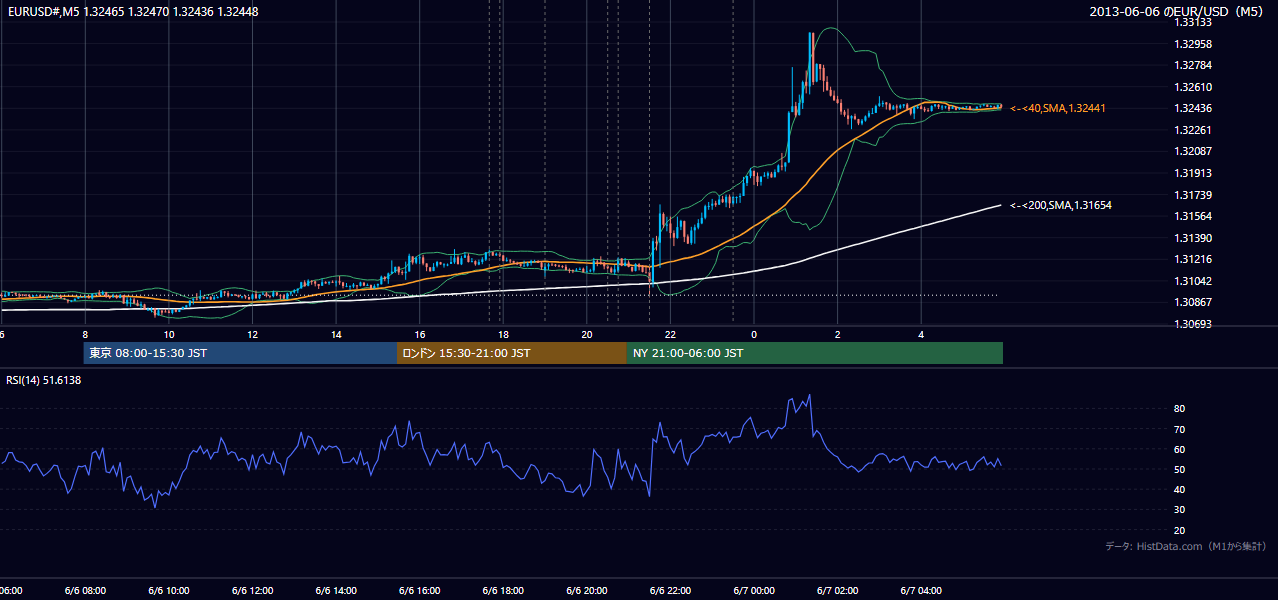This screenshot has width=1278, height=600.
Task: Click price level 1.33133 on the axis
Action: (x=1193, y=22)
